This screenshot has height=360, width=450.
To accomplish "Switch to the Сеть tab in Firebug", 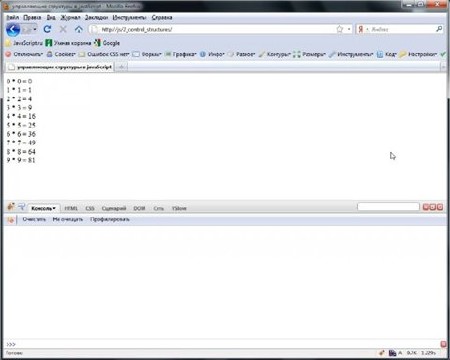I will [x=159, y=208].
